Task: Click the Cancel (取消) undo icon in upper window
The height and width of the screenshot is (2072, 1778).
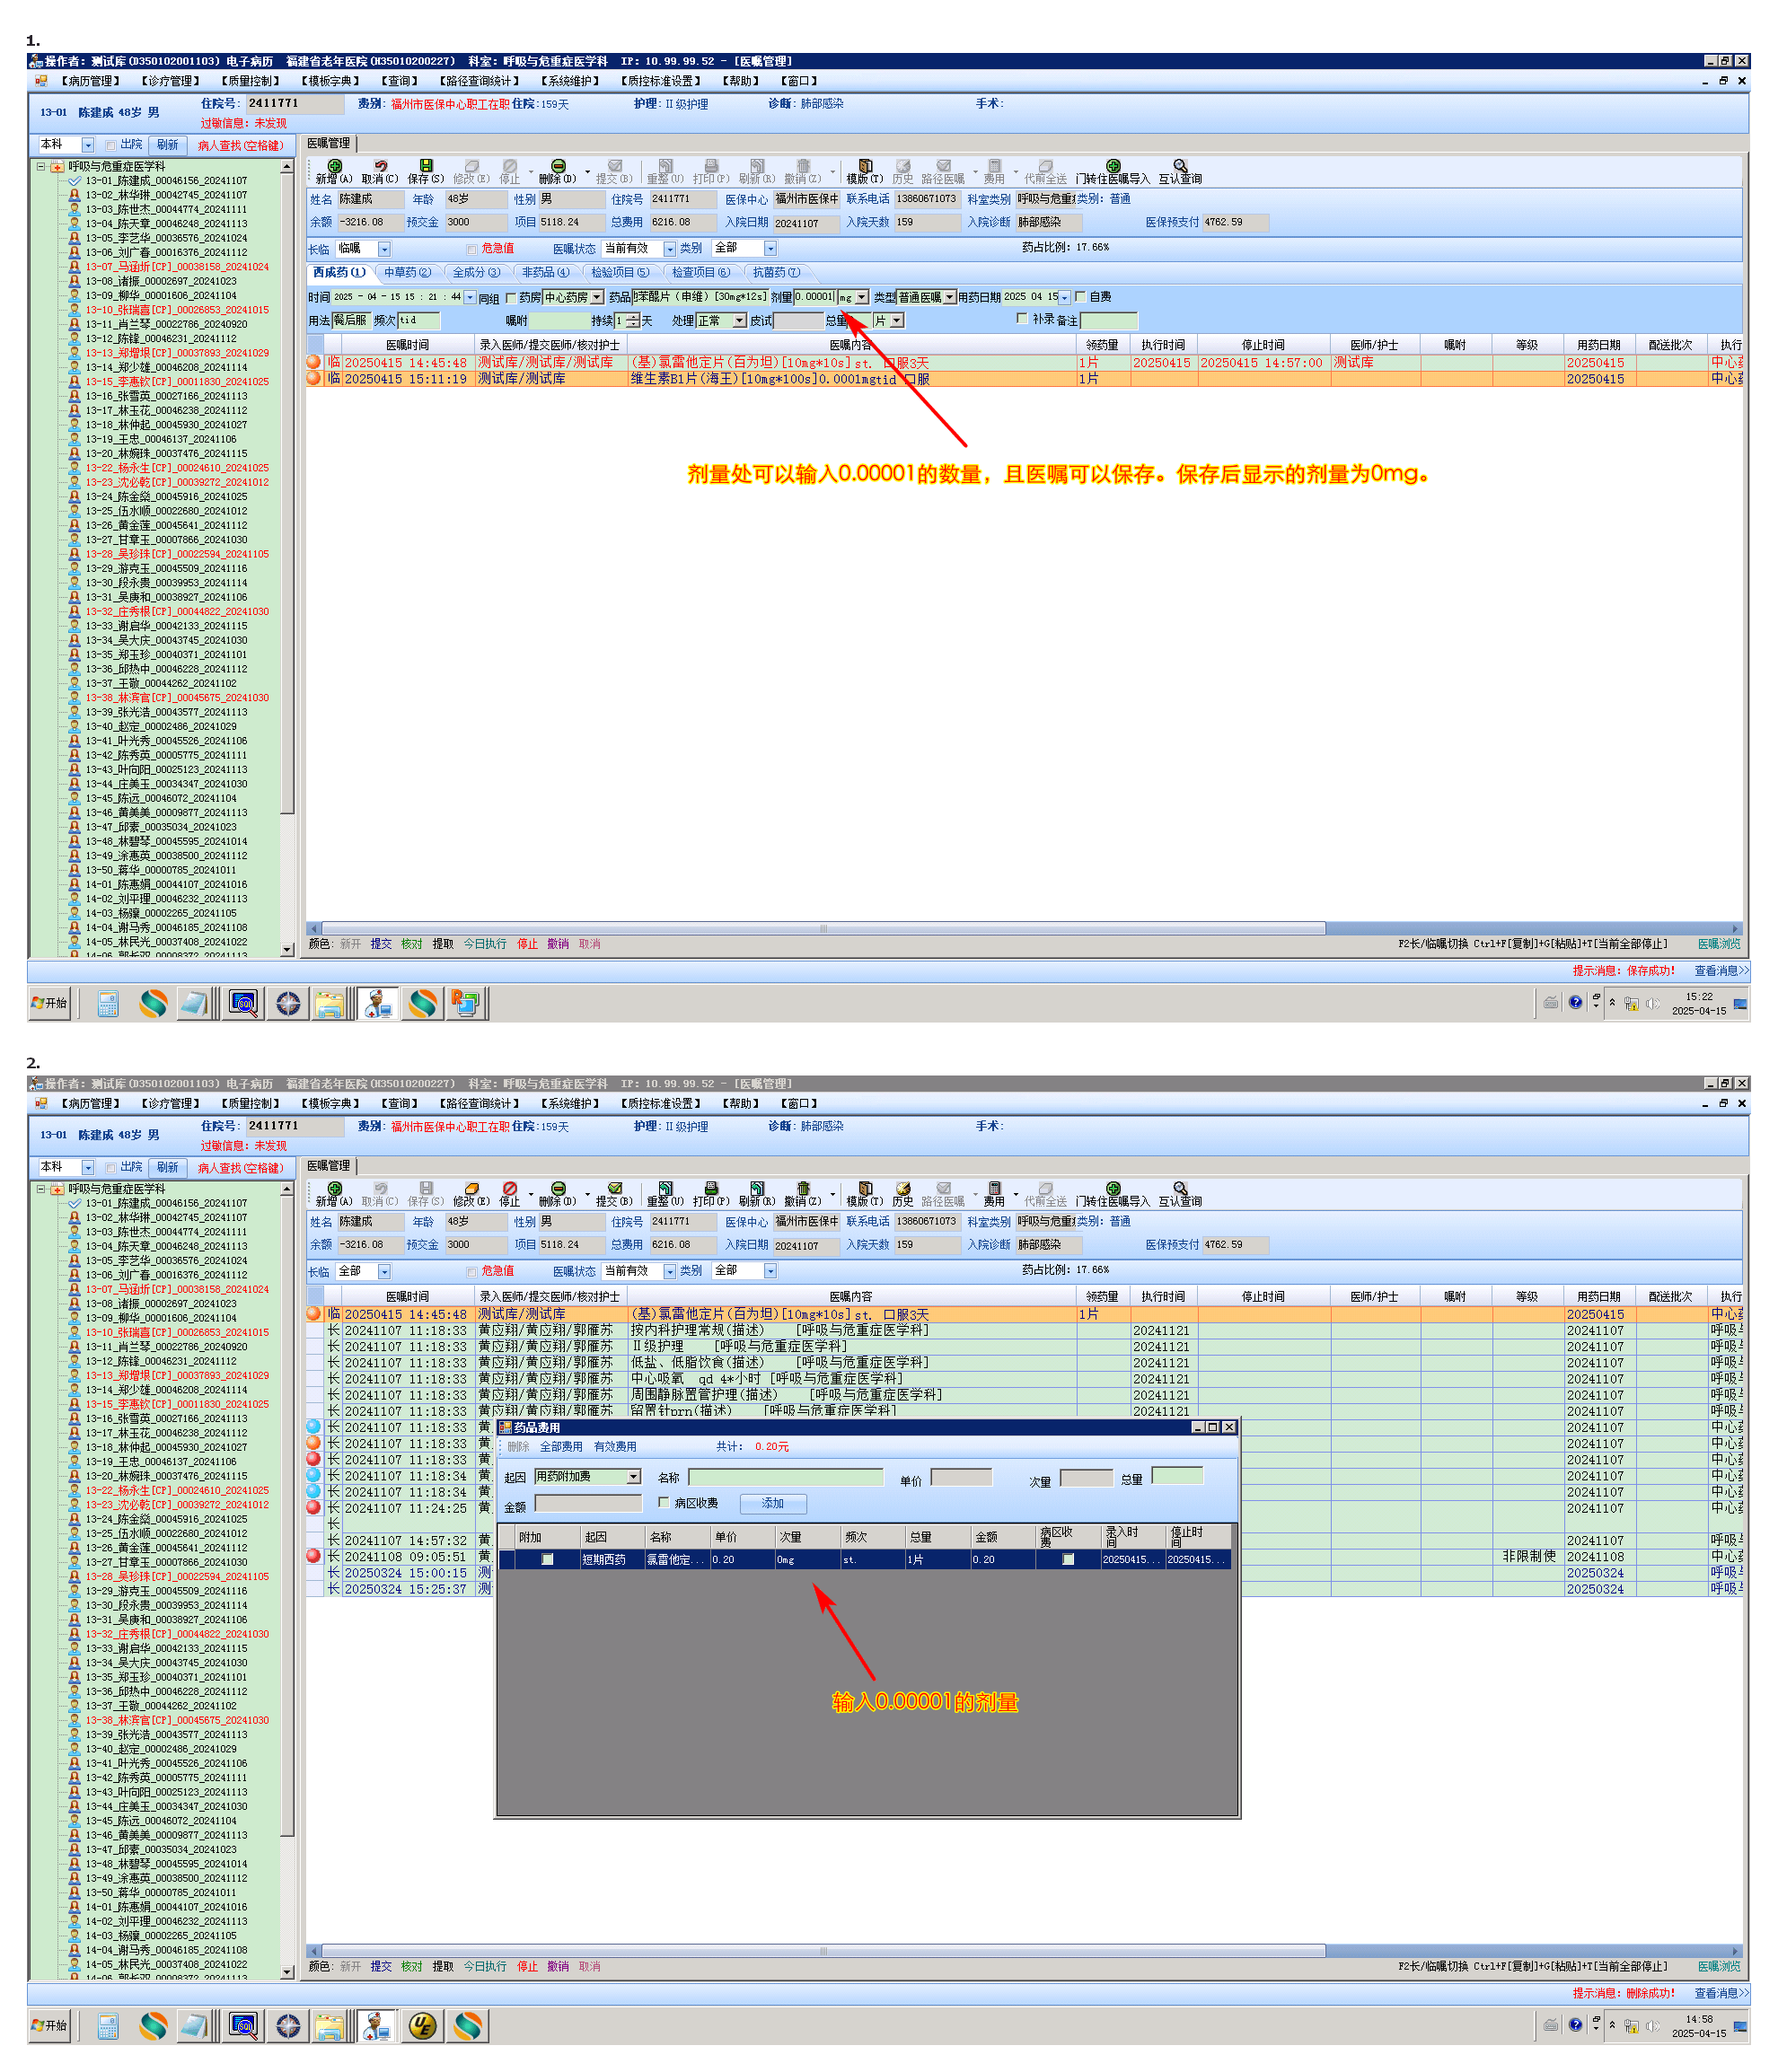Action: [x=380, y=166]
